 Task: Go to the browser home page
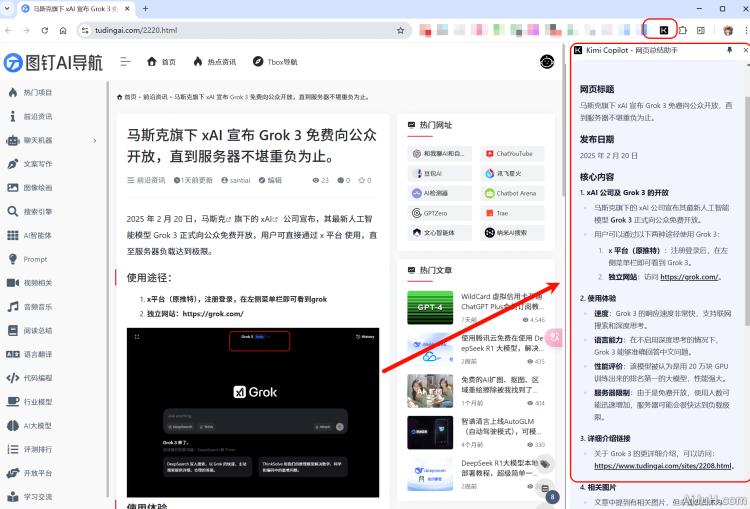63,30
